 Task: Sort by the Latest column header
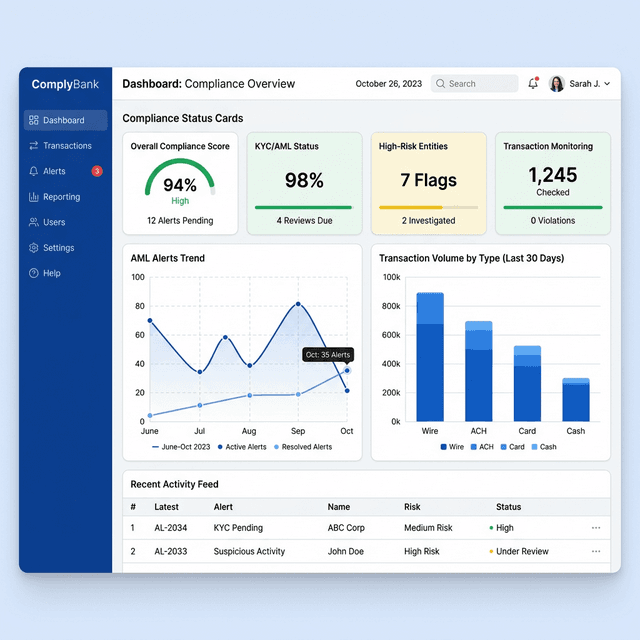[166, 507]
